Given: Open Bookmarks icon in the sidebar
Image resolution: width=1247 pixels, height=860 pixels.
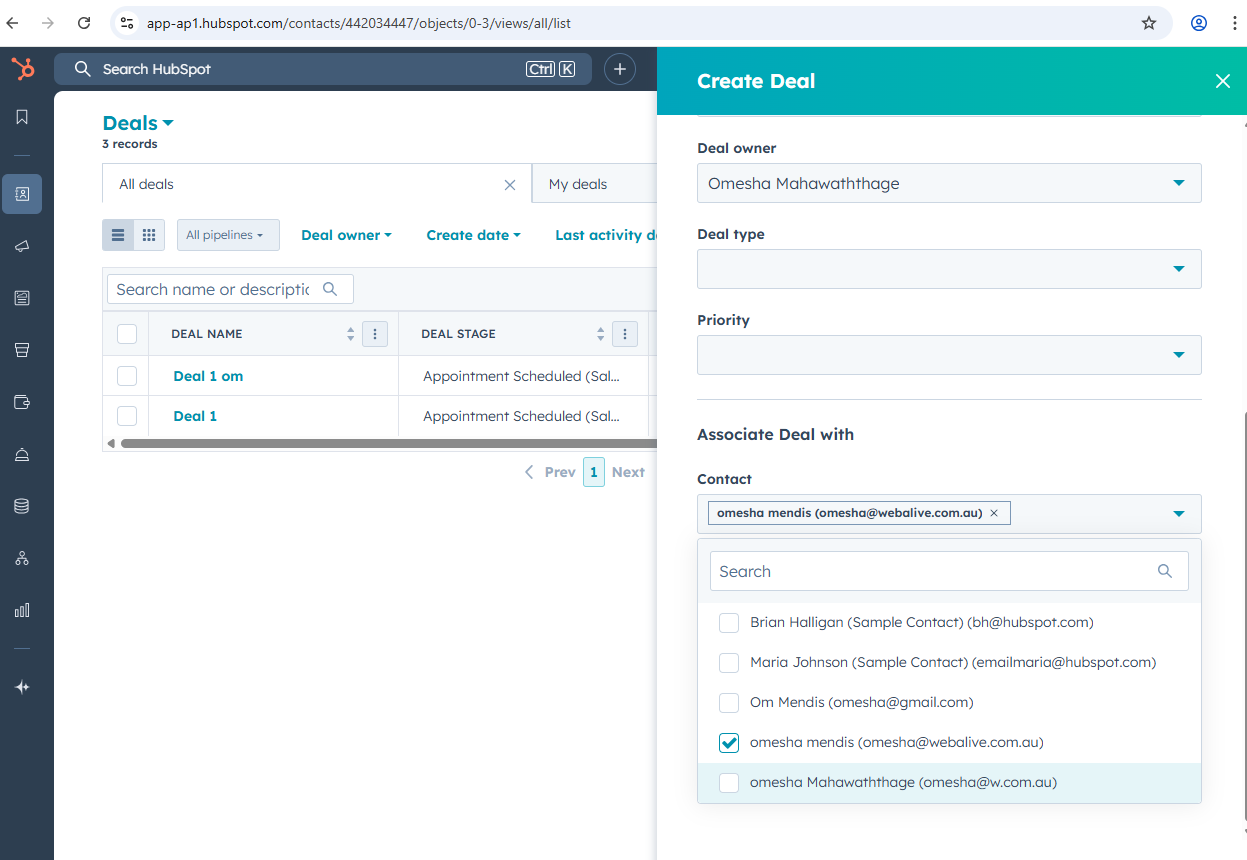Looking at the screenshot, I should click(22, 117).
